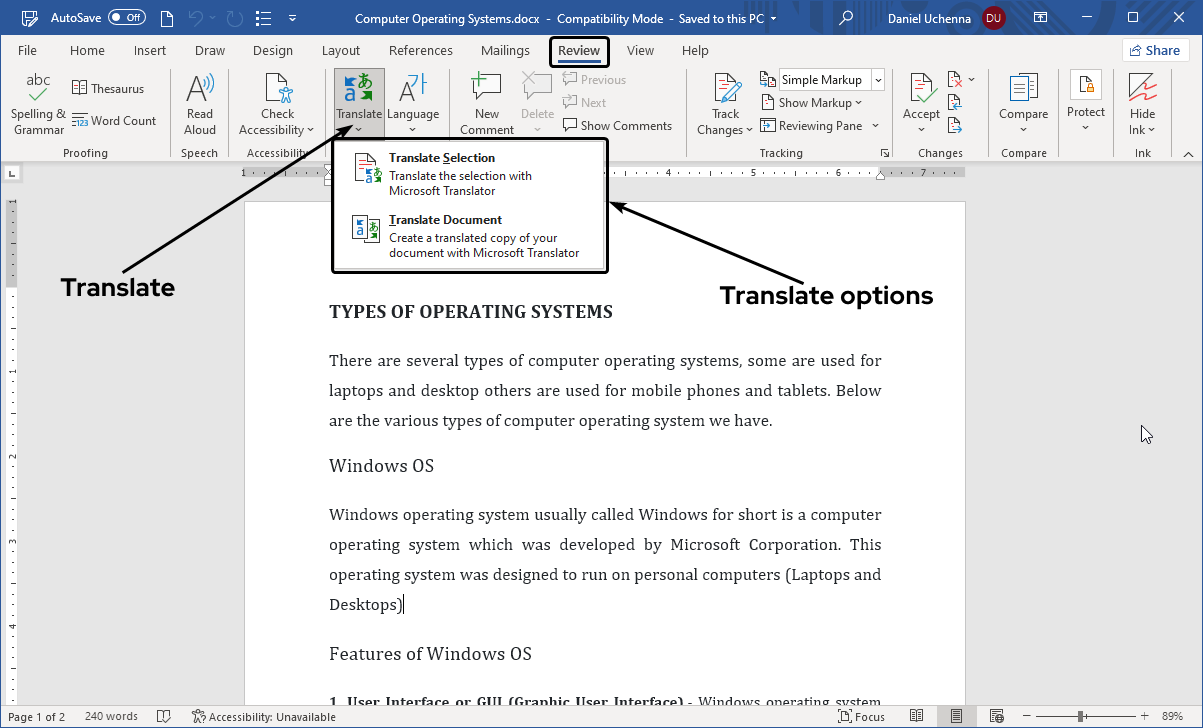Select Translate Document from the menu
The height and width of the screenshot is (728, 1203).
(445, 220)
